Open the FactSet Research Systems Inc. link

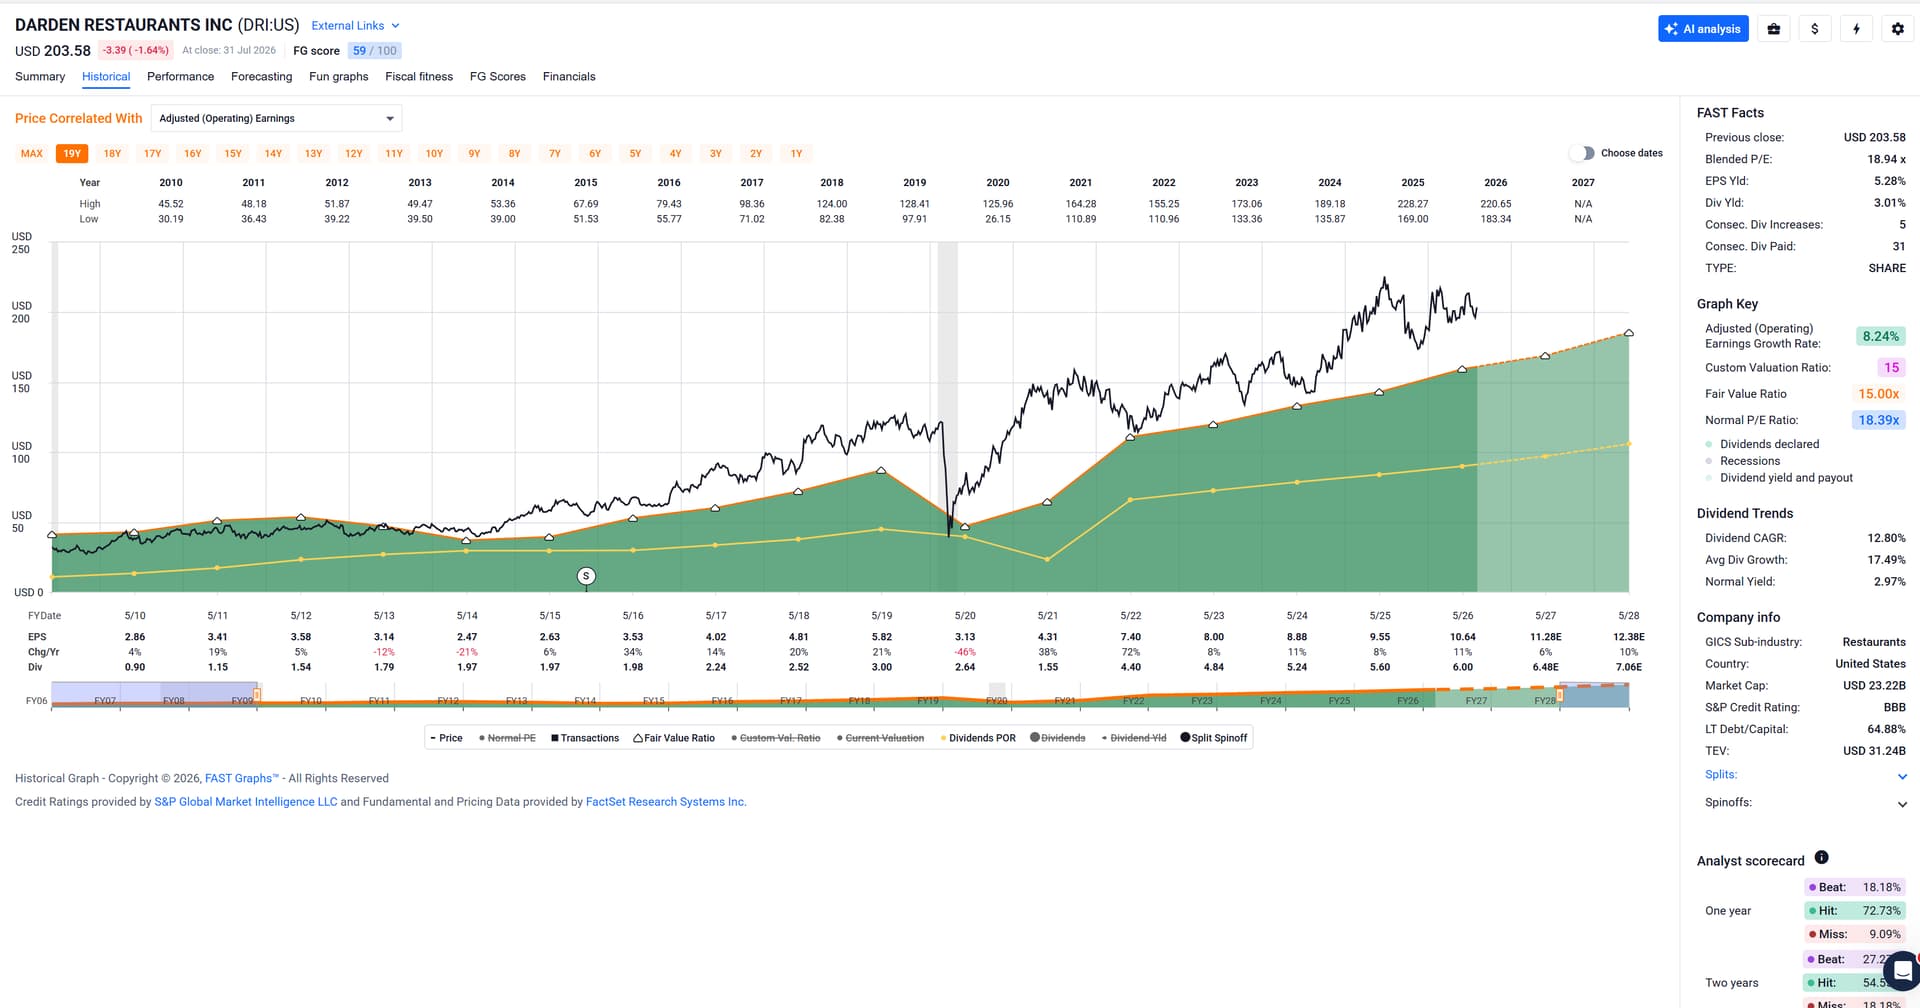point(666,802)
